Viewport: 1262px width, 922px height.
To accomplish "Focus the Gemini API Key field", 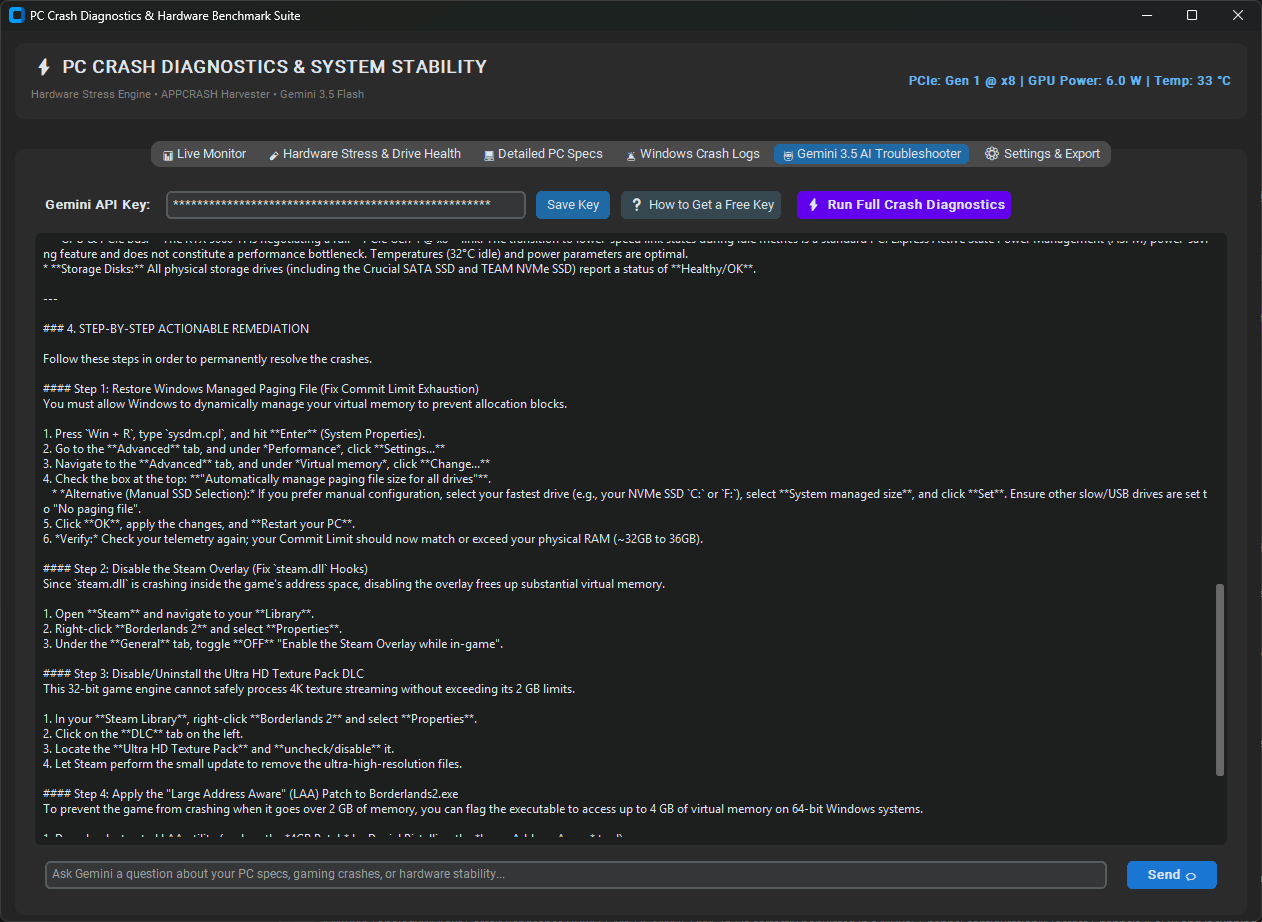I will 346,205.
